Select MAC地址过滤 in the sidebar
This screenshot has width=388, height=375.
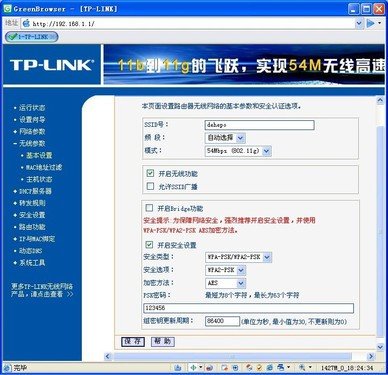pos(44,167)
